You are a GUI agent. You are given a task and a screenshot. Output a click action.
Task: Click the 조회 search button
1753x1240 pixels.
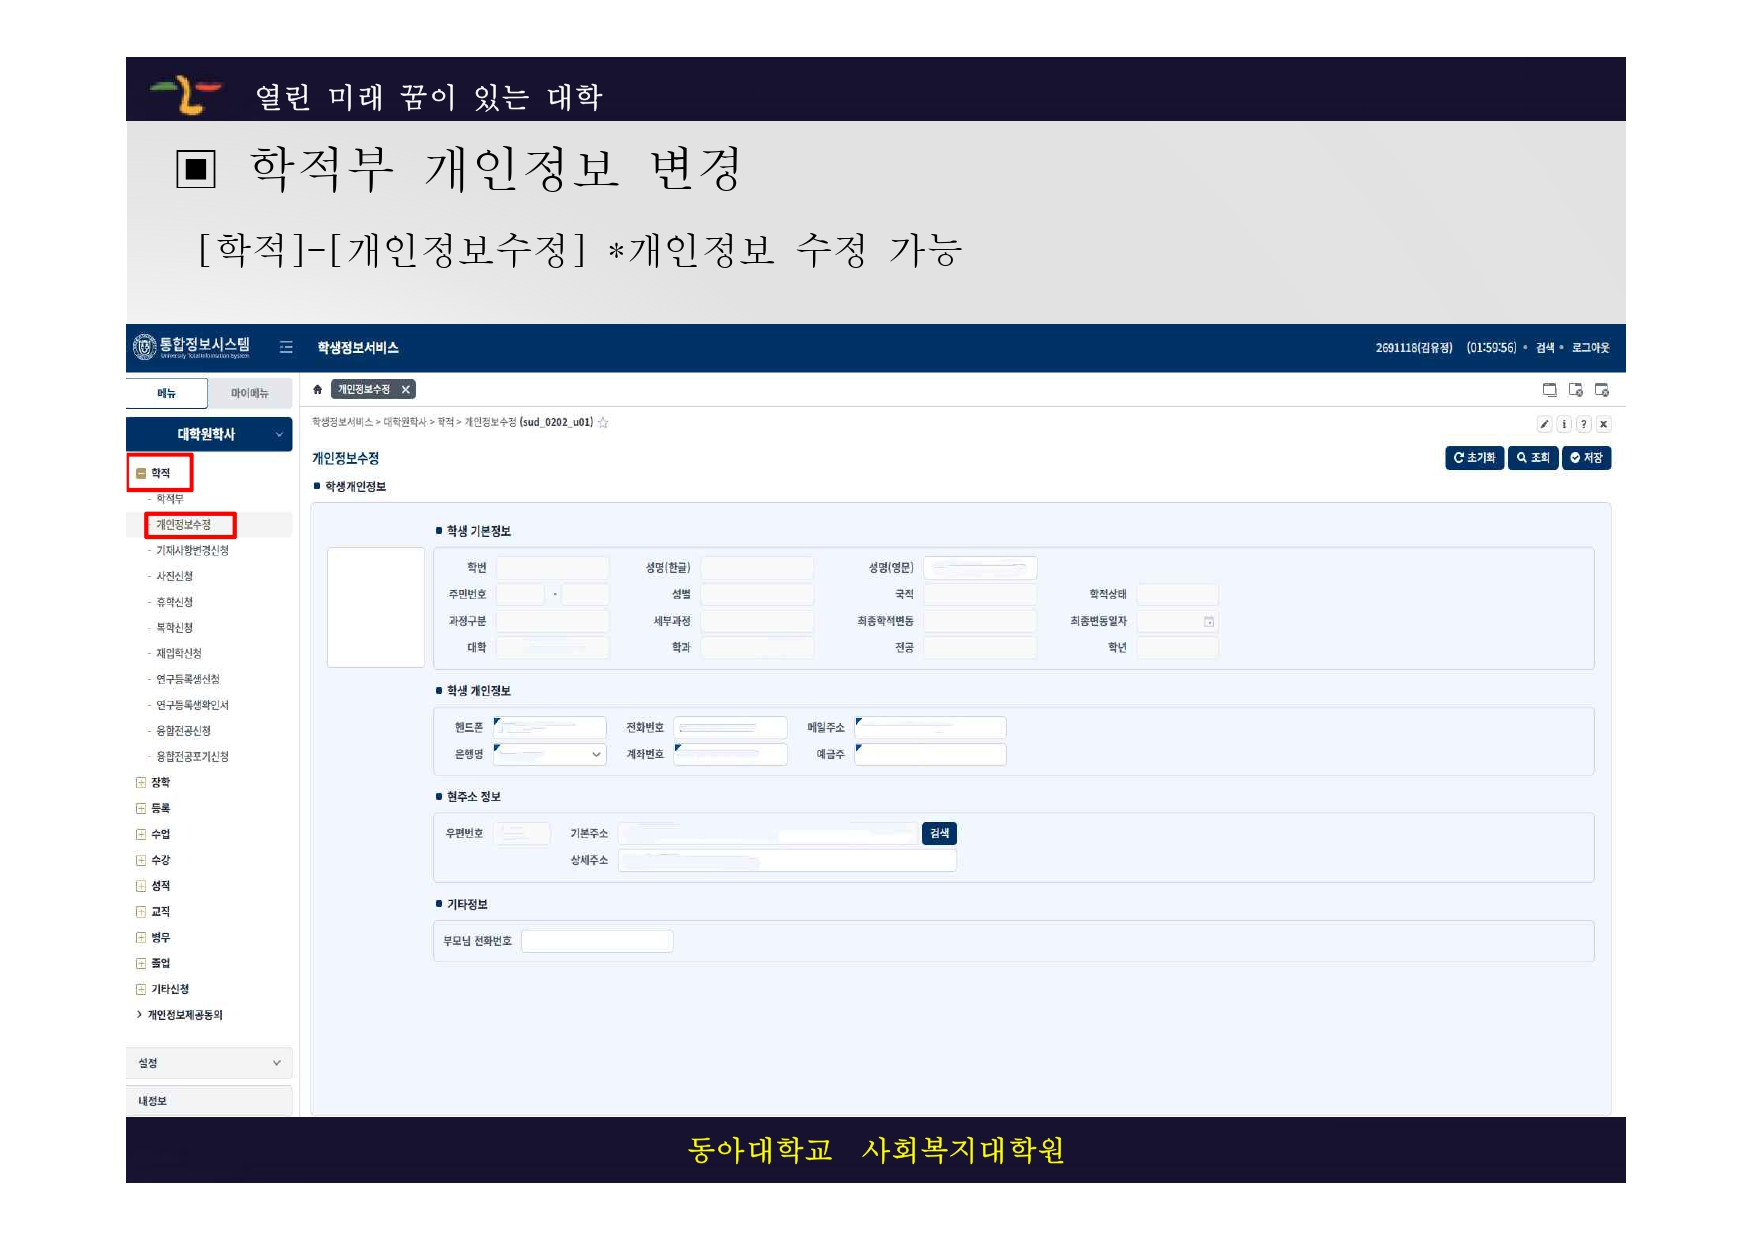tap(1532, 458)
